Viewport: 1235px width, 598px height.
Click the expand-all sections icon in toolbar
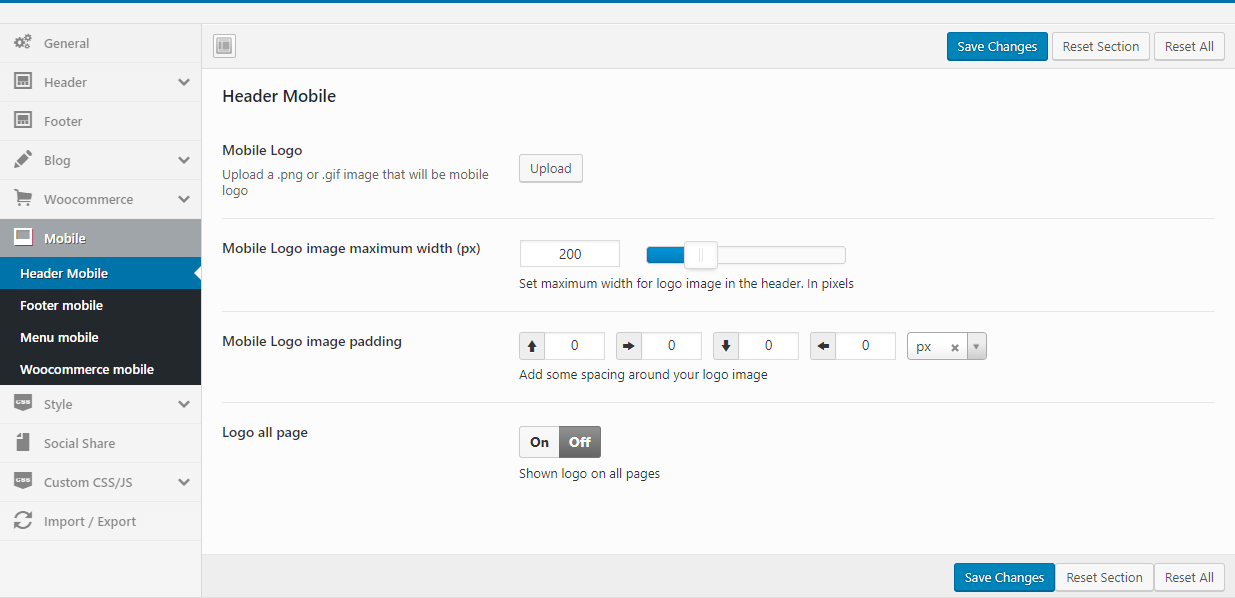224,46
